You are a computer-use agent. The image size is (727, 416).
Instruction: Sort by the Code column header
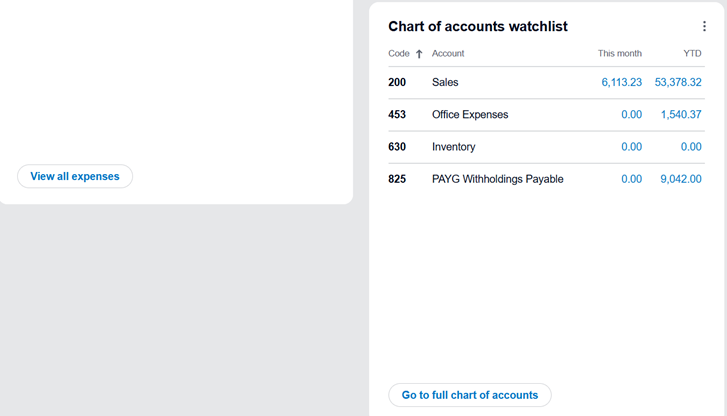point(399,53)
